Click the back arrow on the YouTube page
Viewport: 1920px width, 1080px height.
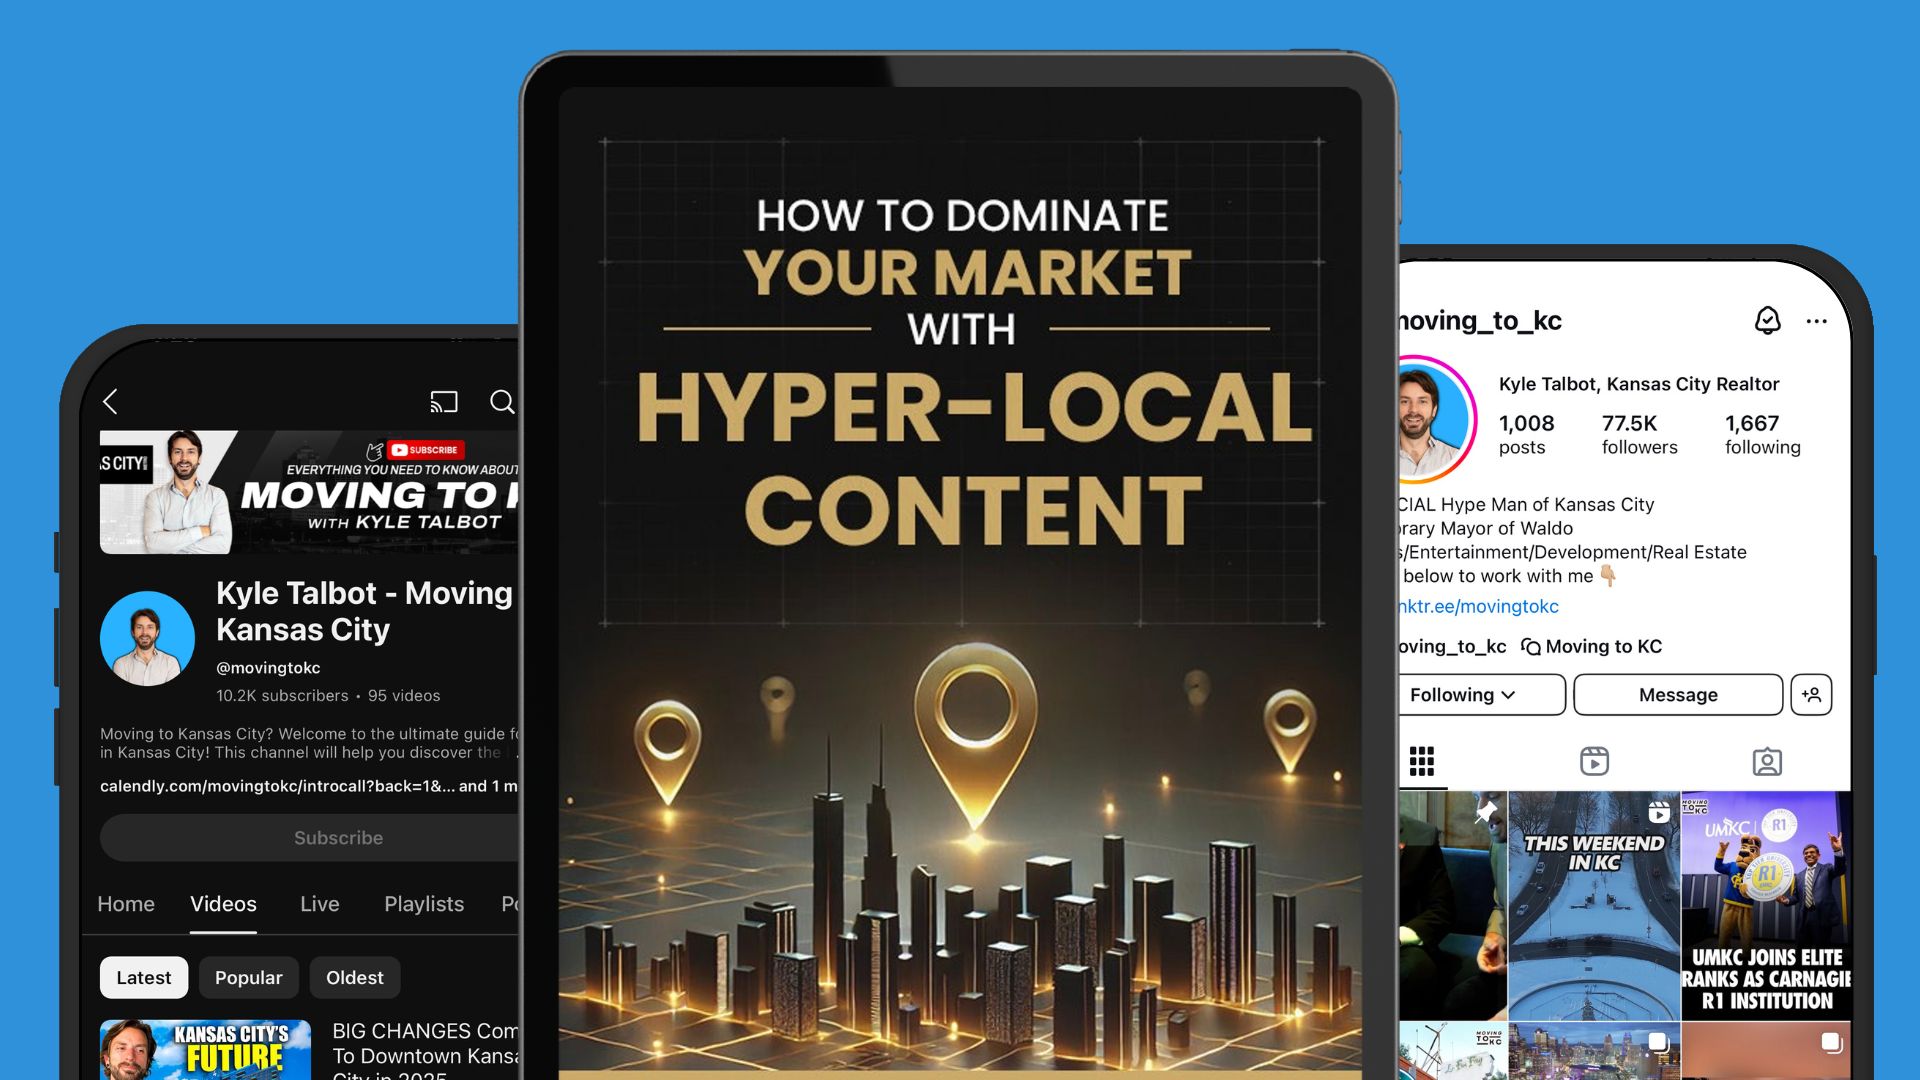click(x=110, y=402)
